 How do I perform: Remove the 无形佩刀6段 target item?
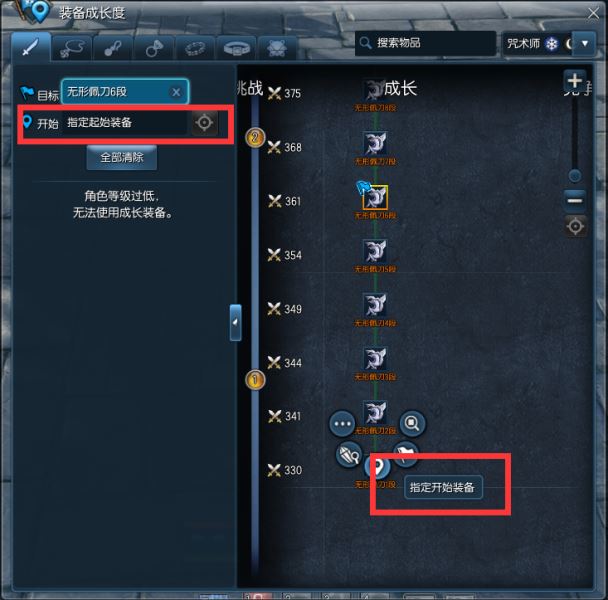(176, 92)
